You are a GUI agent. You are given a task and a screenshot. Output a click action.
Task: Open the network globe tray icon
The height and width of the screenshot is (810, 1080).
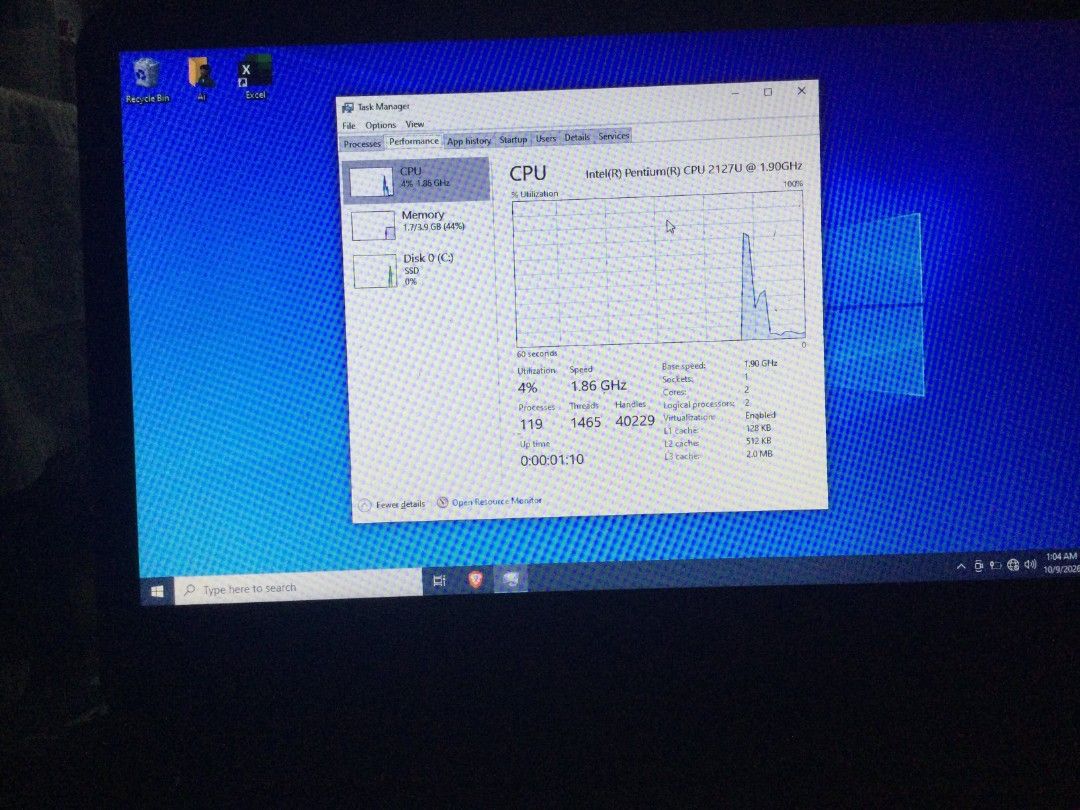click(1012, 565)
